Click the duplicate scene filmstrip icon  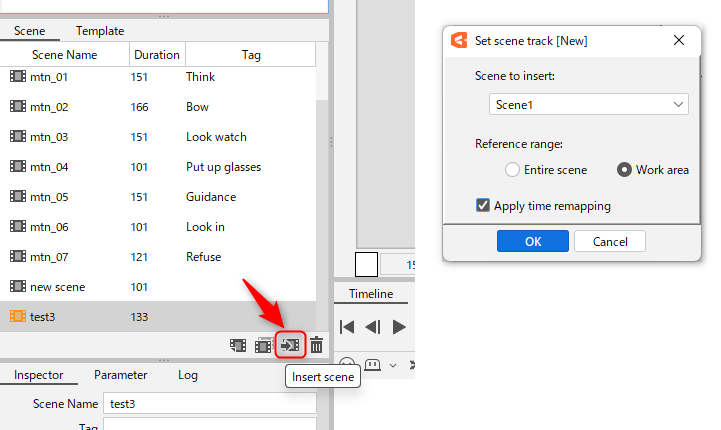[263, 345]
